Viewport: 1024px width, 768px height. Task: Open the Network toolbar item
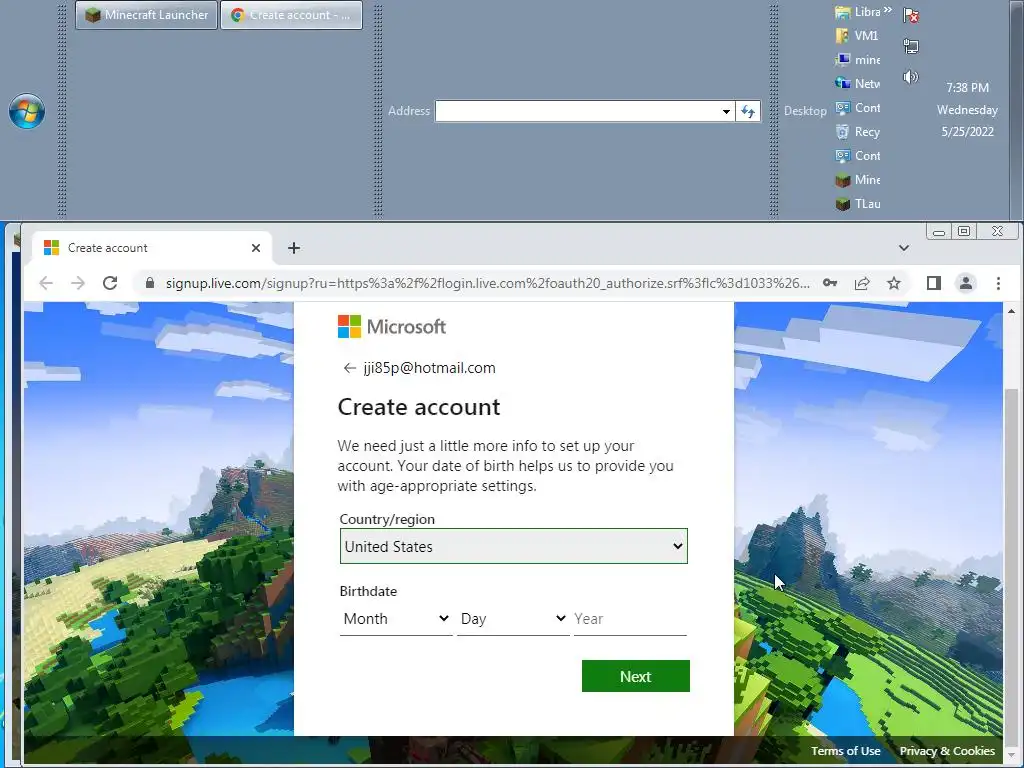(x=857, y=84)
